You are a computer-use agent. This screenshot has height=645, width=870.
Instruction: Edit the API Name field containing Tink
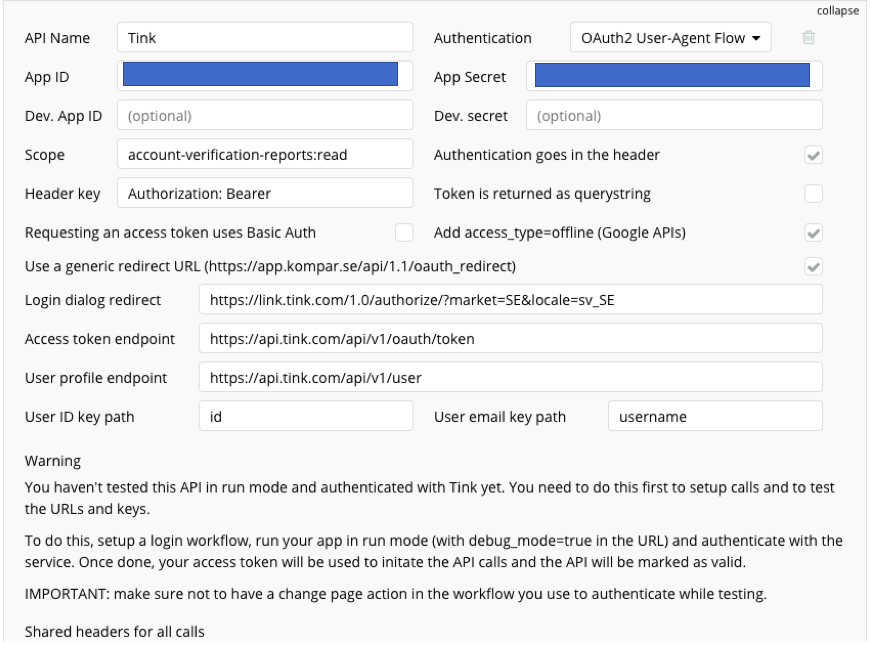click(x=265, y=38)
